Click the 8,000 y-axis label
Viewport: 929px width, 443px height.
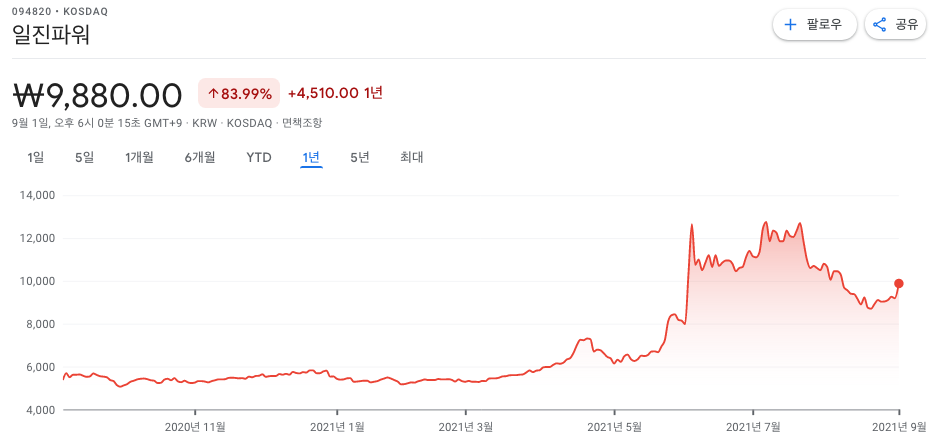[40, 325]
